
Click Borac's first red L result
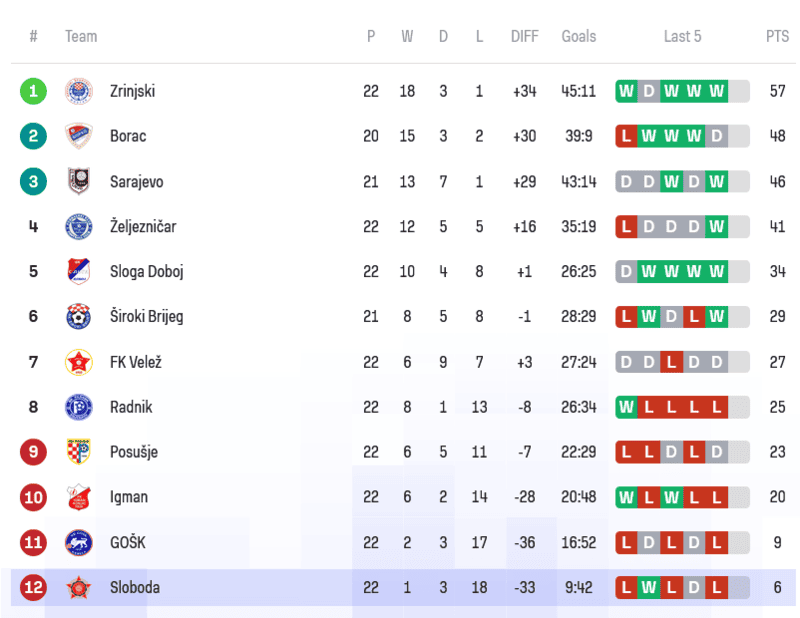tap(626, 136)
